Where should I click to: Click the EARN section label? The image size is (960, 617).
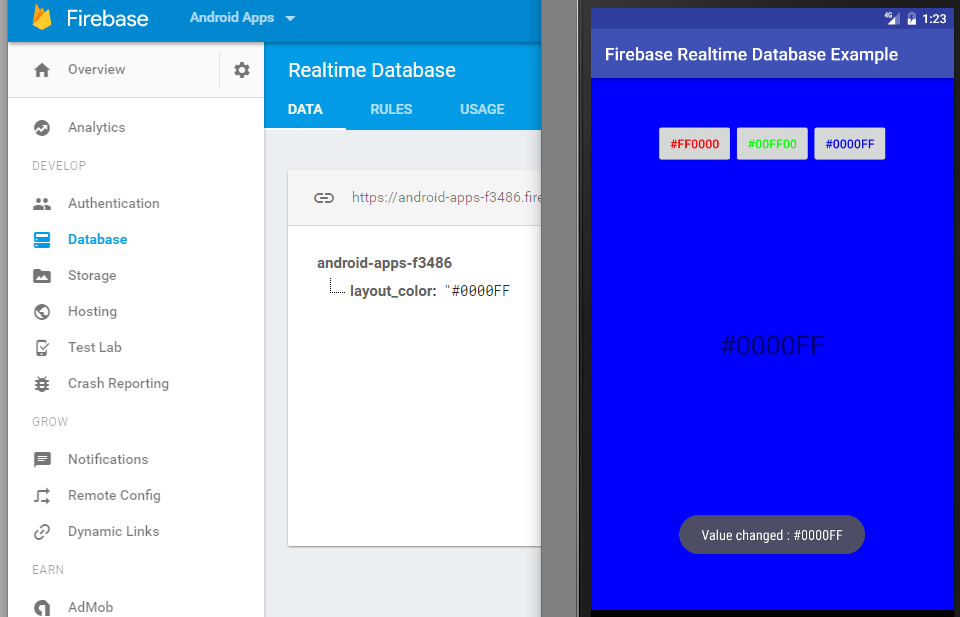(x=48, y=570)
